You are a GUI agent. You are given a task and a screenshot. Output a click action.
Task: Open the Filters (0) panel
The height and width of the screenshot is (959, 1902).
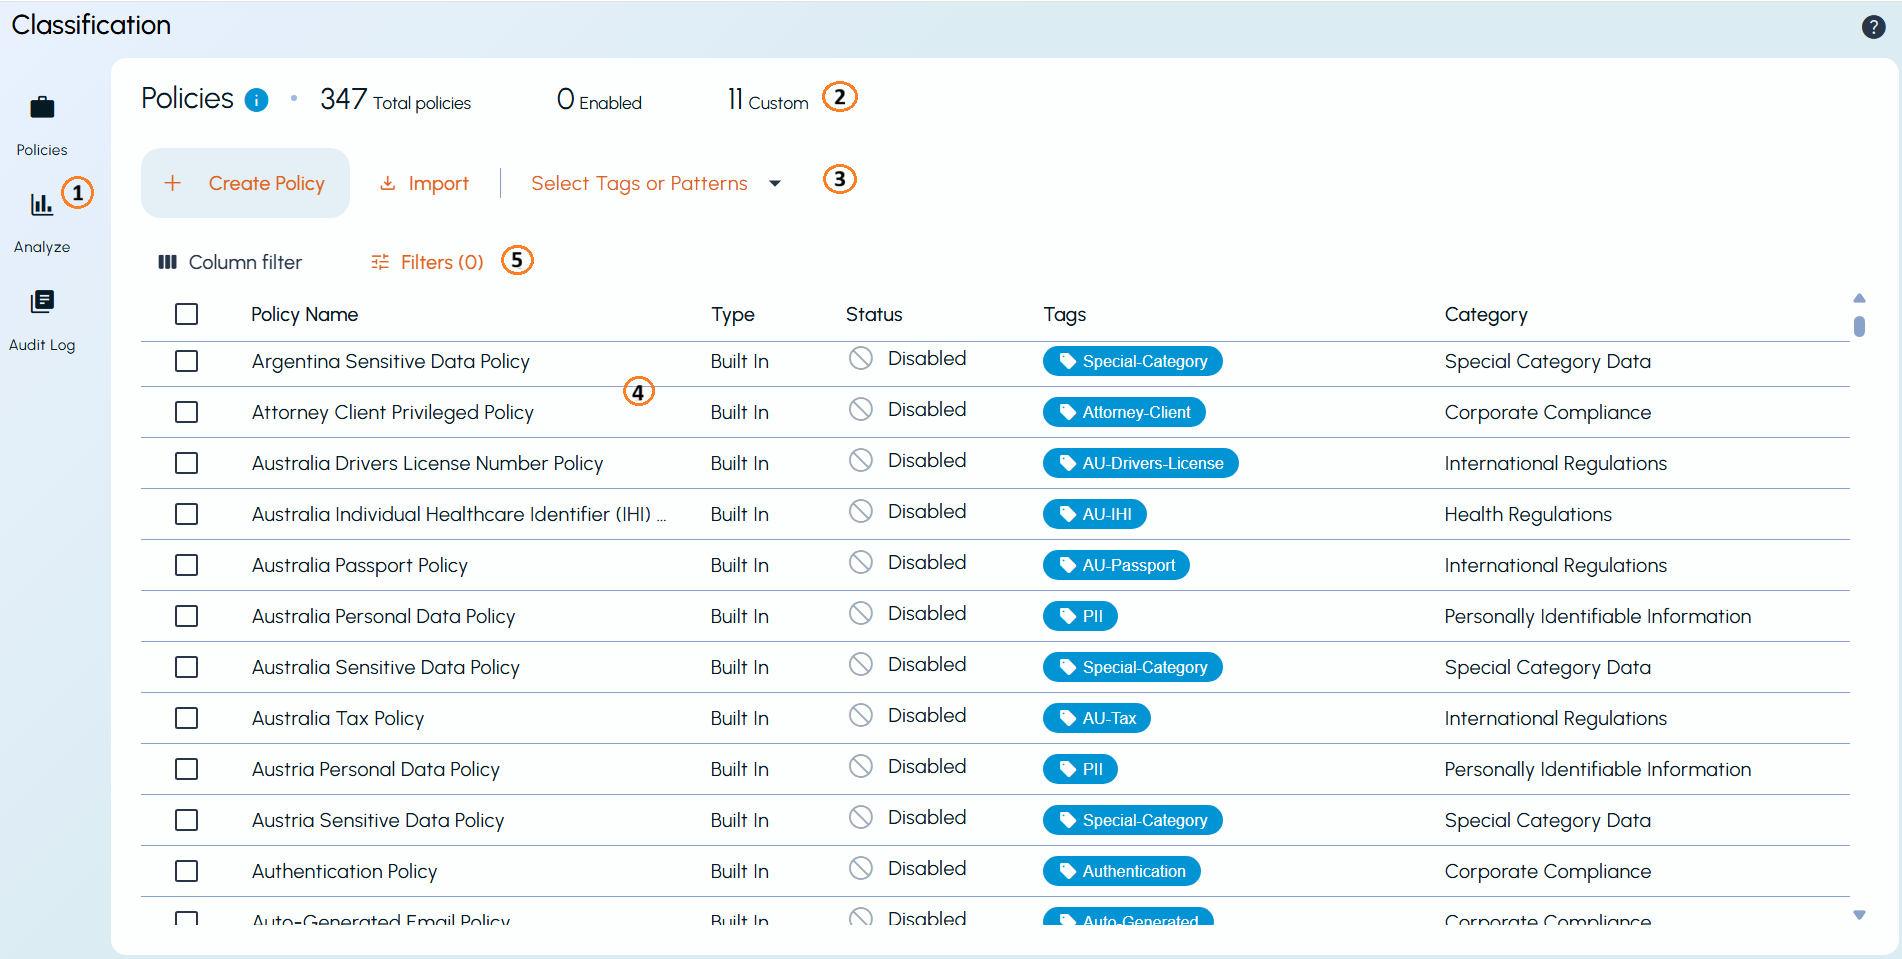[427, 262]
